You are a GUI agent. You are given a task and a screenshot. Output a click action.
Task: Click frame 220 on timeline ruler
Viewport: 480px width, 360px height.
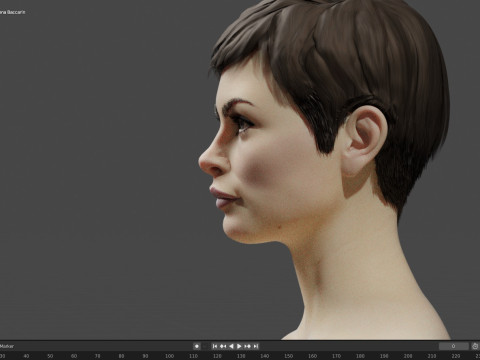click(456, 356)
